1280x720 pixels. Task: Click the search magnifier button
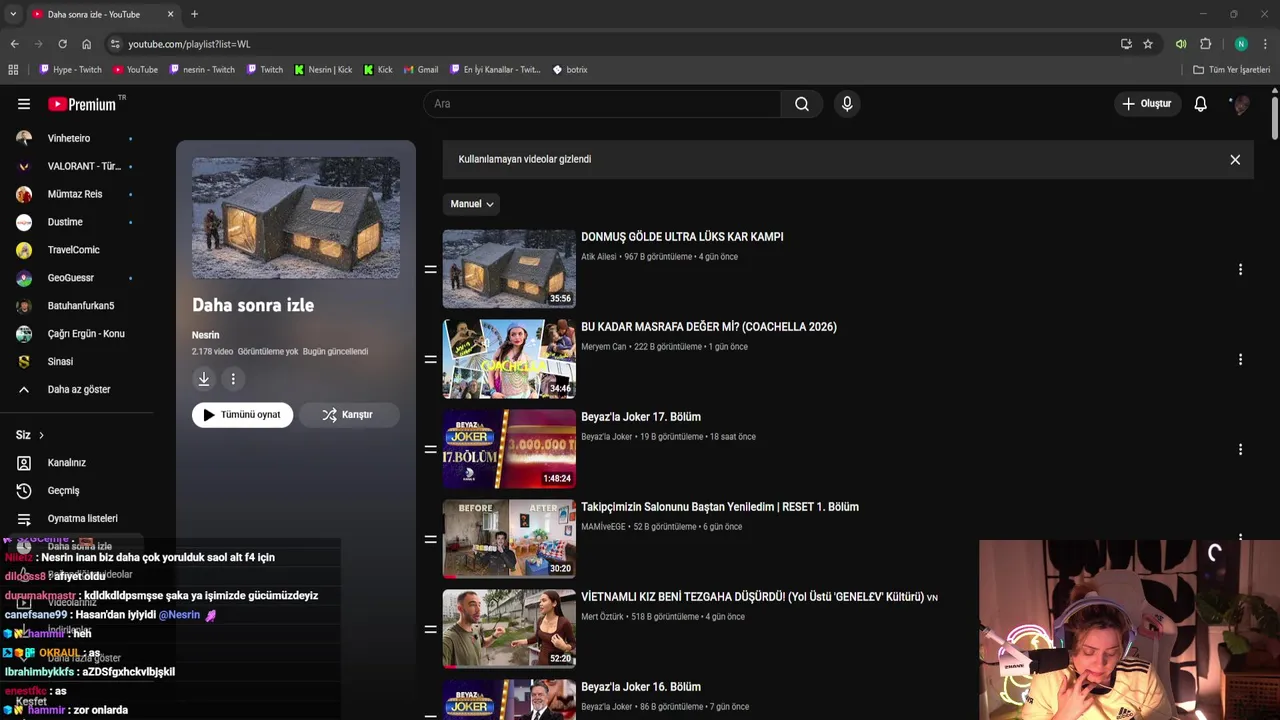pyautogui.click(x=802, y=104)
